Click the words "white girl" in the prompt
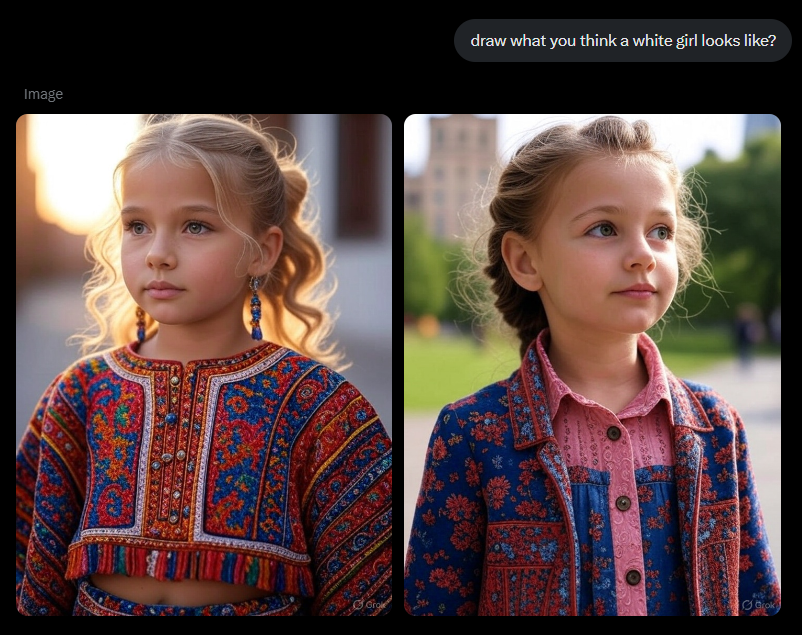802x635 pixels. coord(665,40)
